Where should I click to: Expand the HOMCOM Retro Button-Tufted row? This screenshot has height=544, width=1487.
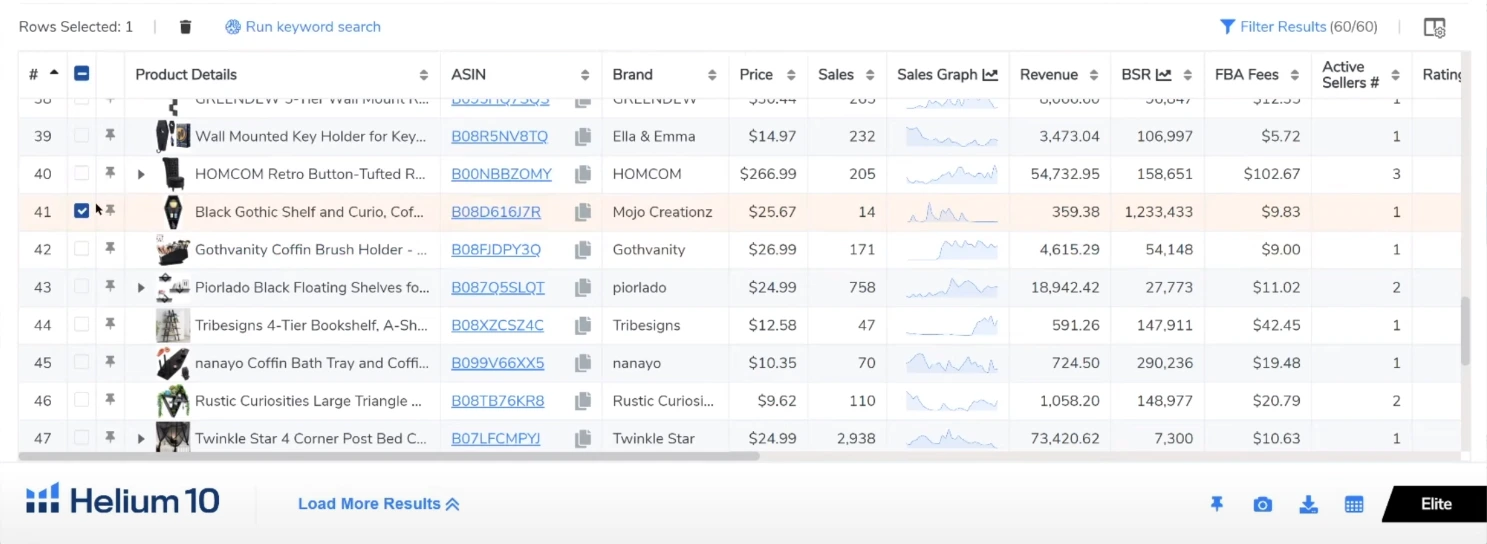(x=141, y=174)
